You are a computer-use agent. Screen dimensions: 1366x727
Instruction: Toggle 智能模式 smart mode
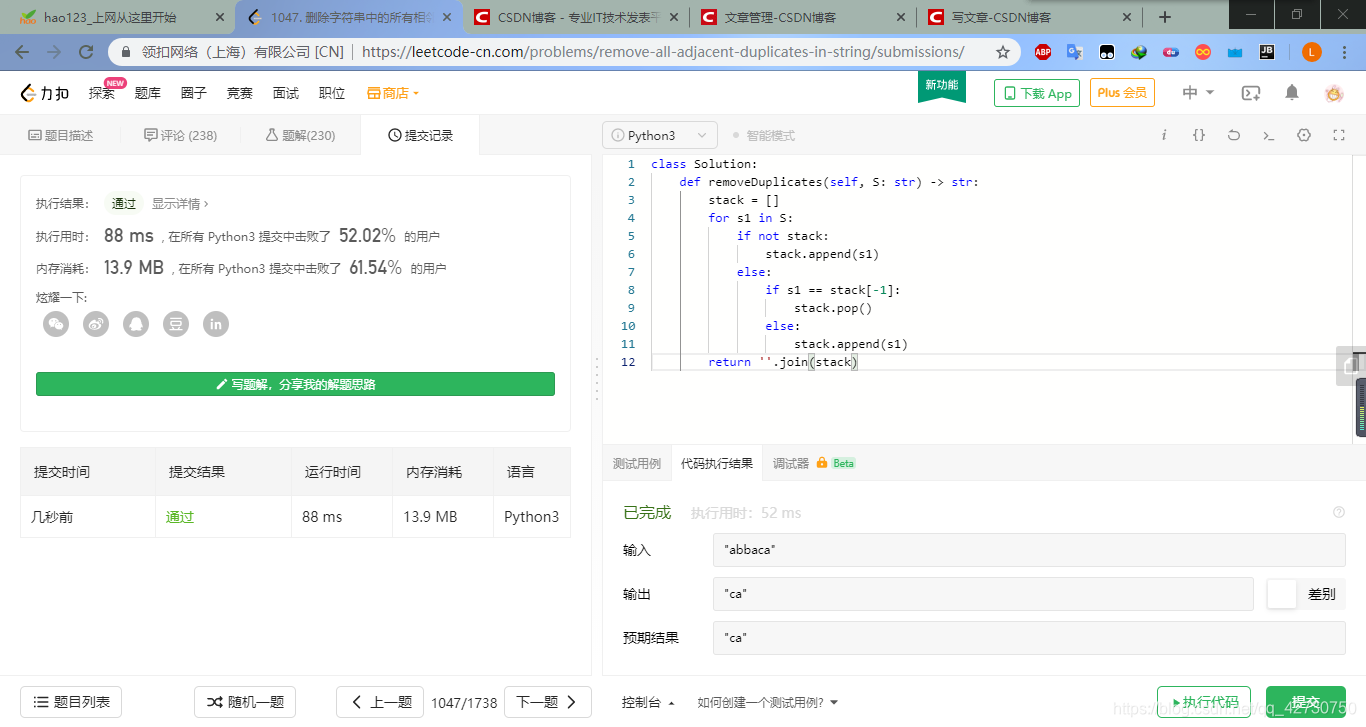coord(764,135)
